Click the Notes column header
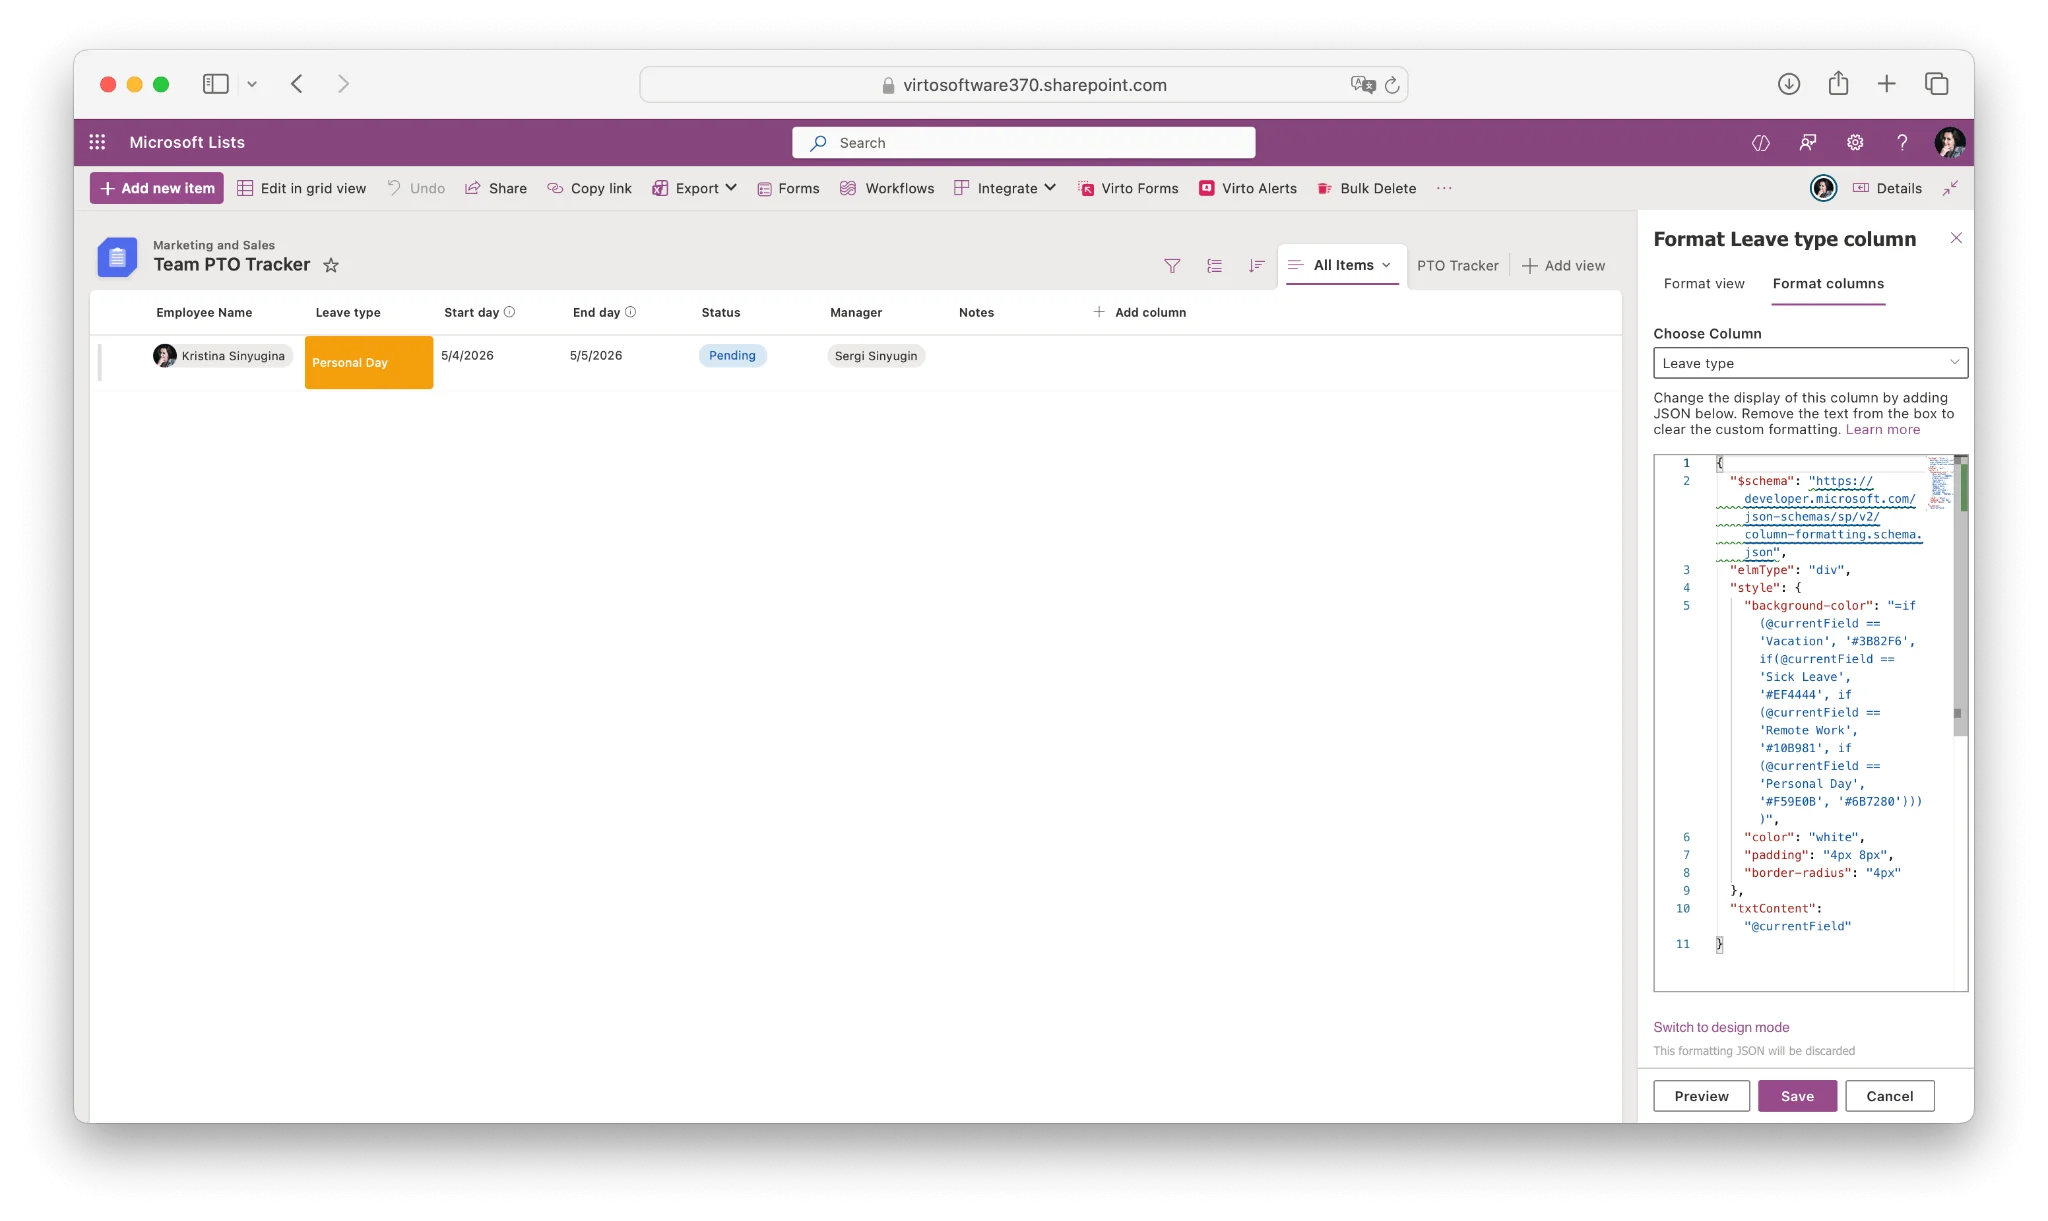The image size is (2048, 1221). (976, 312)
